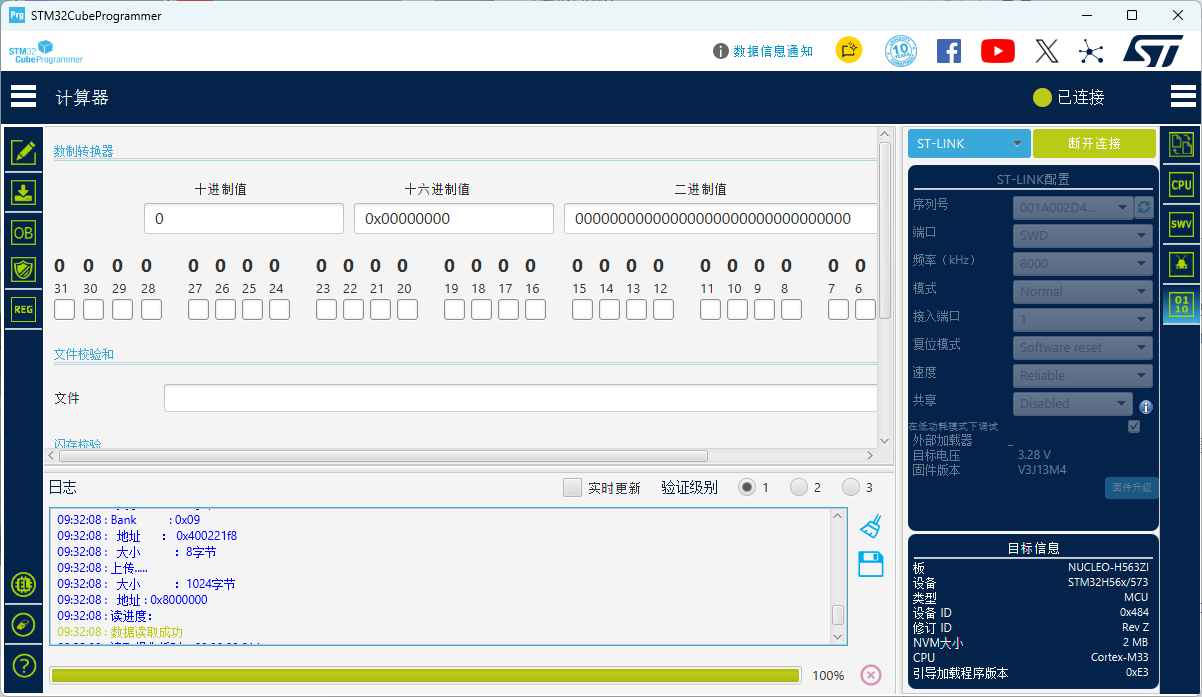1202x697 pixels.
Task: Click the yellow external link icon in header
Action: point(849,50)
